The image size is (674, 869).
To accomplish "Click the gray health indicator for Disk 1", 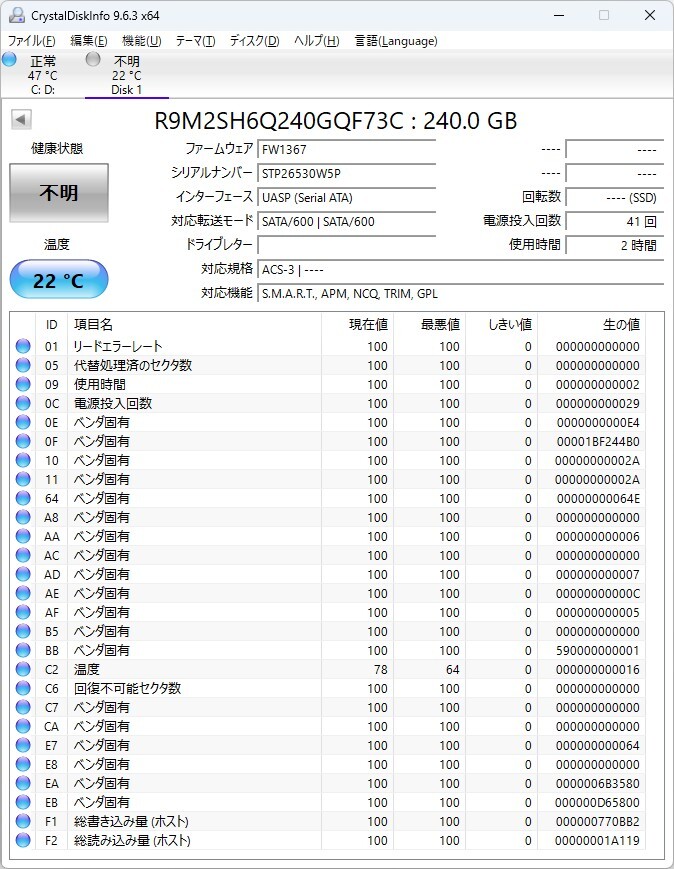I will 93,59.
